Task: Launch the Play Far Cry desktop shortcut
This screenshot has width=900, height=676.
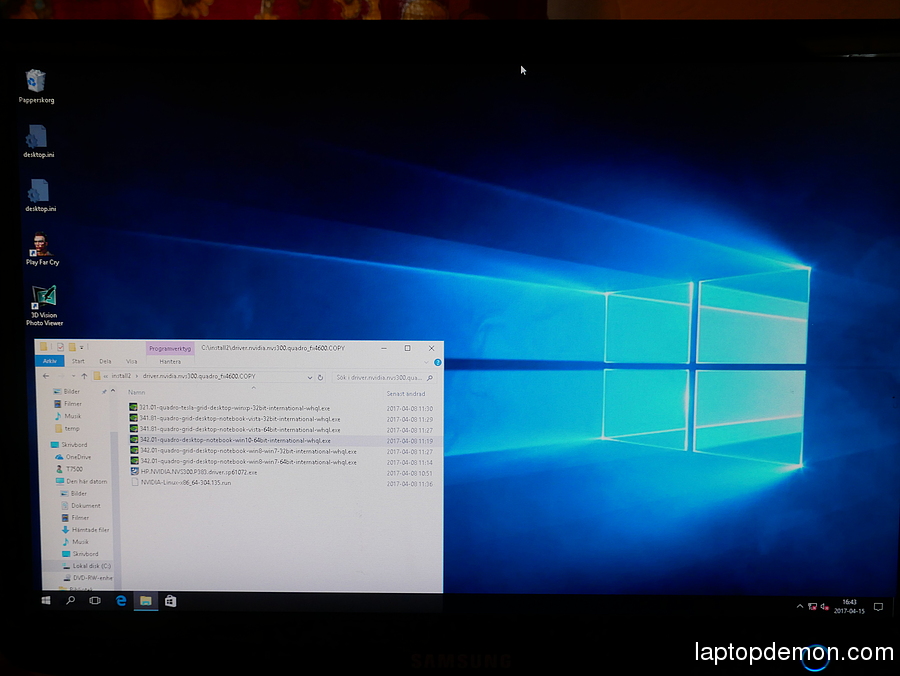Action: coord(42,245)
